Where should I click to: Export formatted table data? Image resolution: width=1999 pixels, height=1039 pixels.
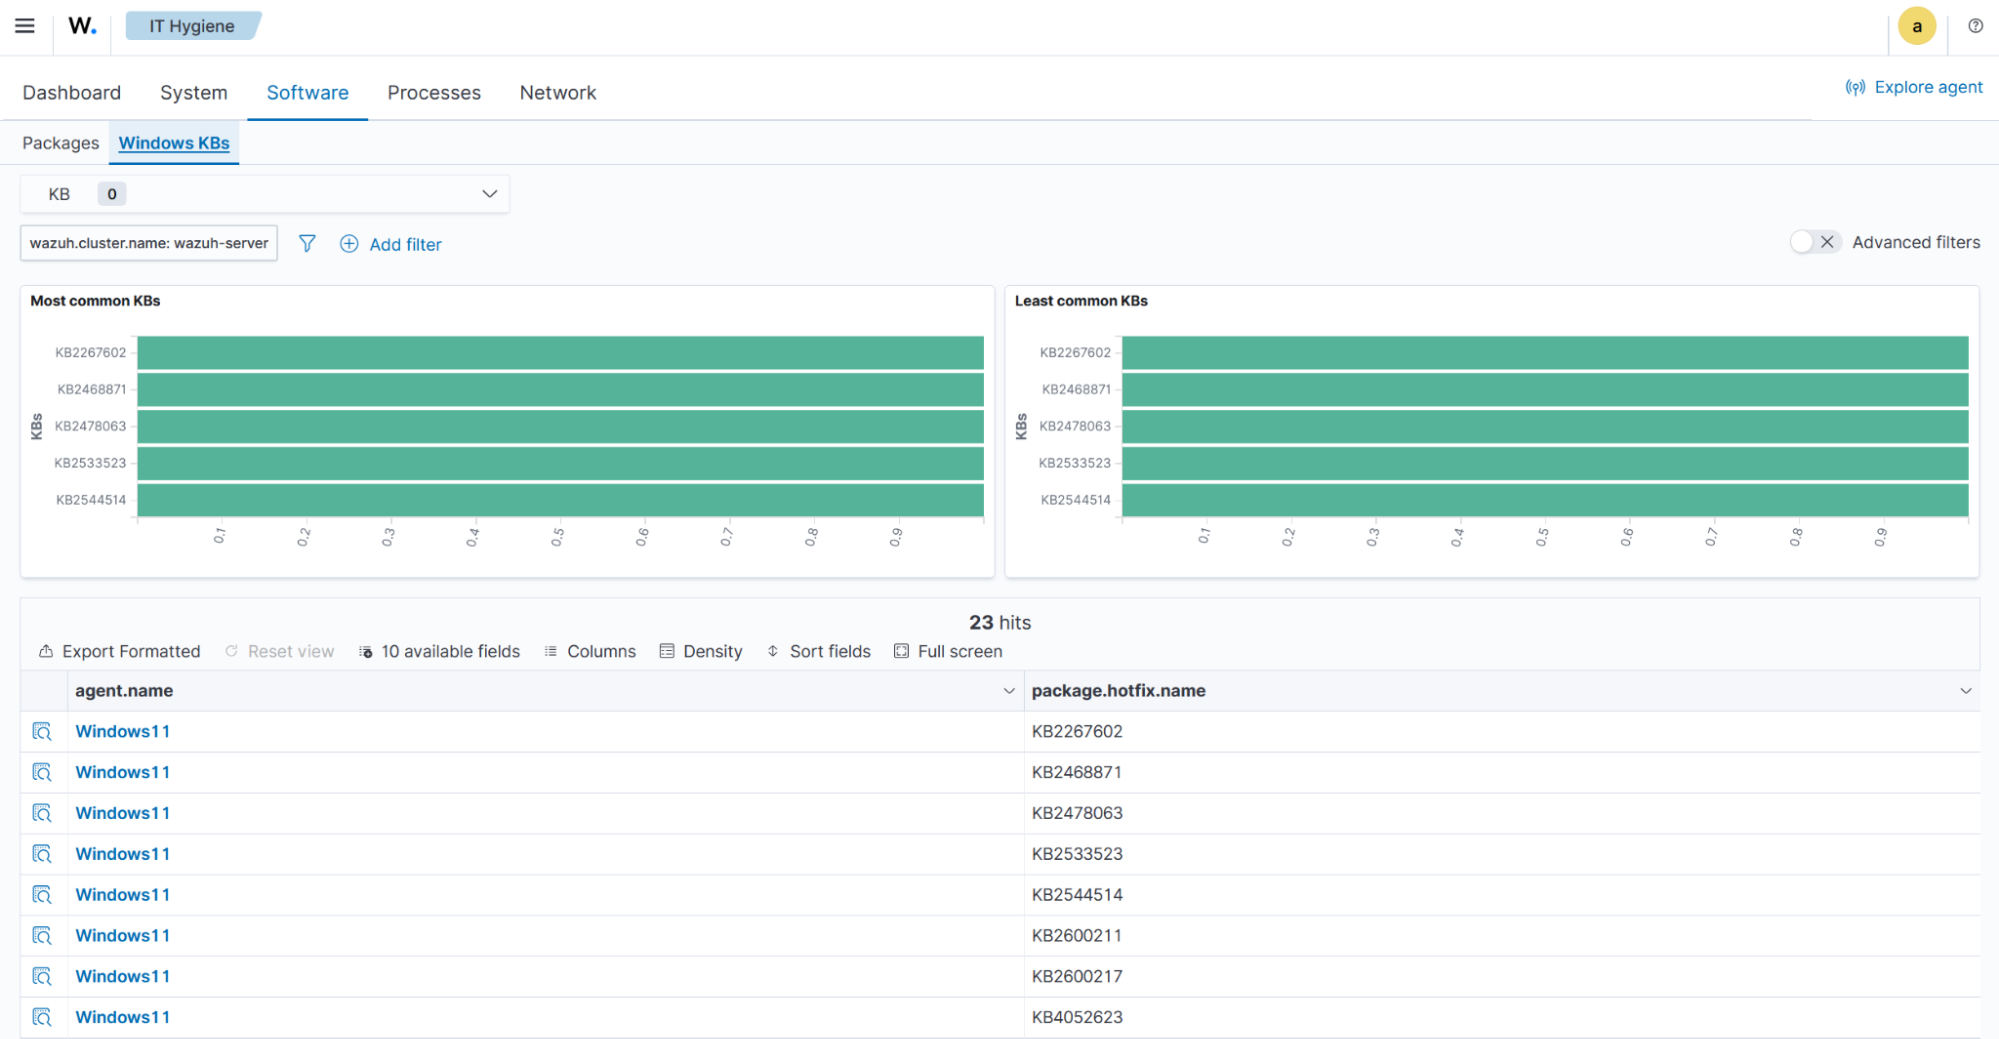pos(120,652)
